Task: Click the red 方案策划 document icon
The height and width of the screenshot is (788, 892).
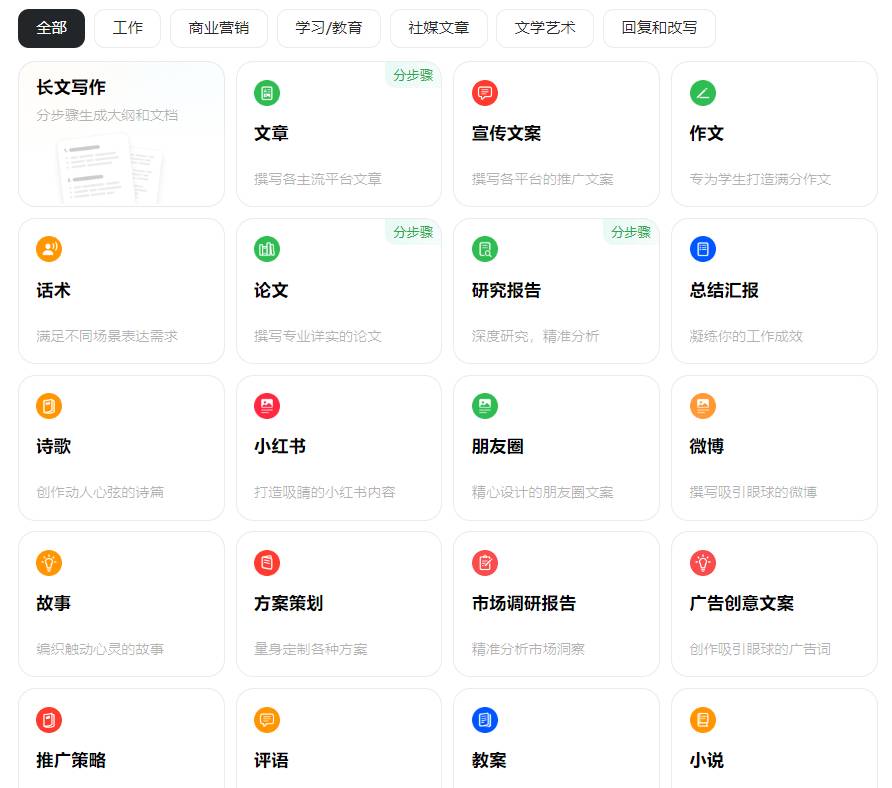Action: click(267, 563)
